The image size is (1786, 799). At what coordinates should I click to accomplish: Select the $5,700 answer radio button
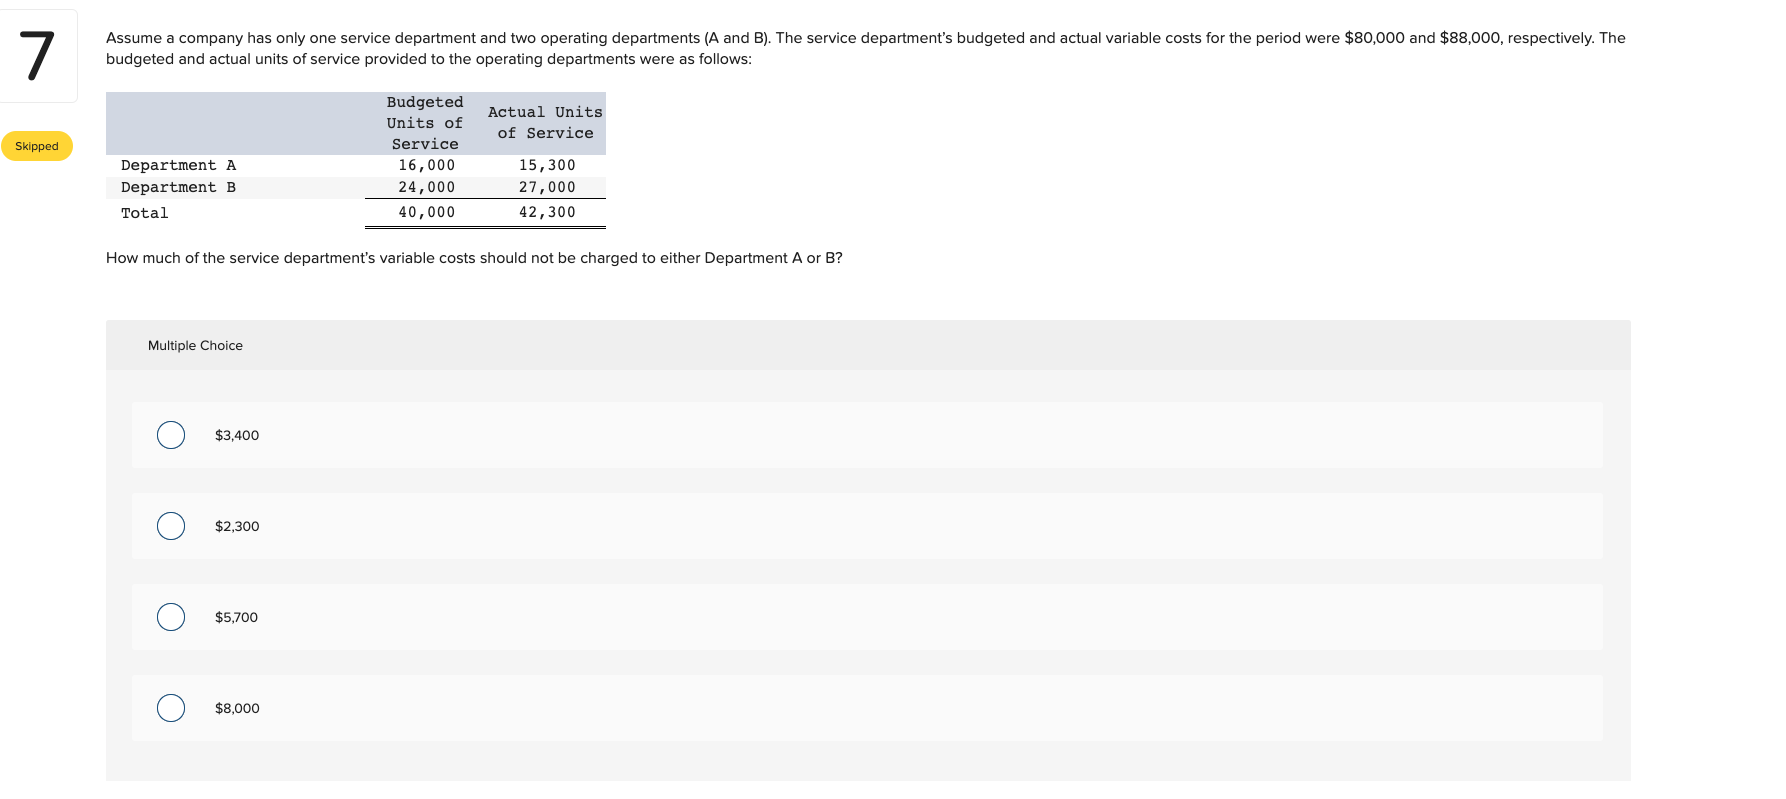point(170,617)
